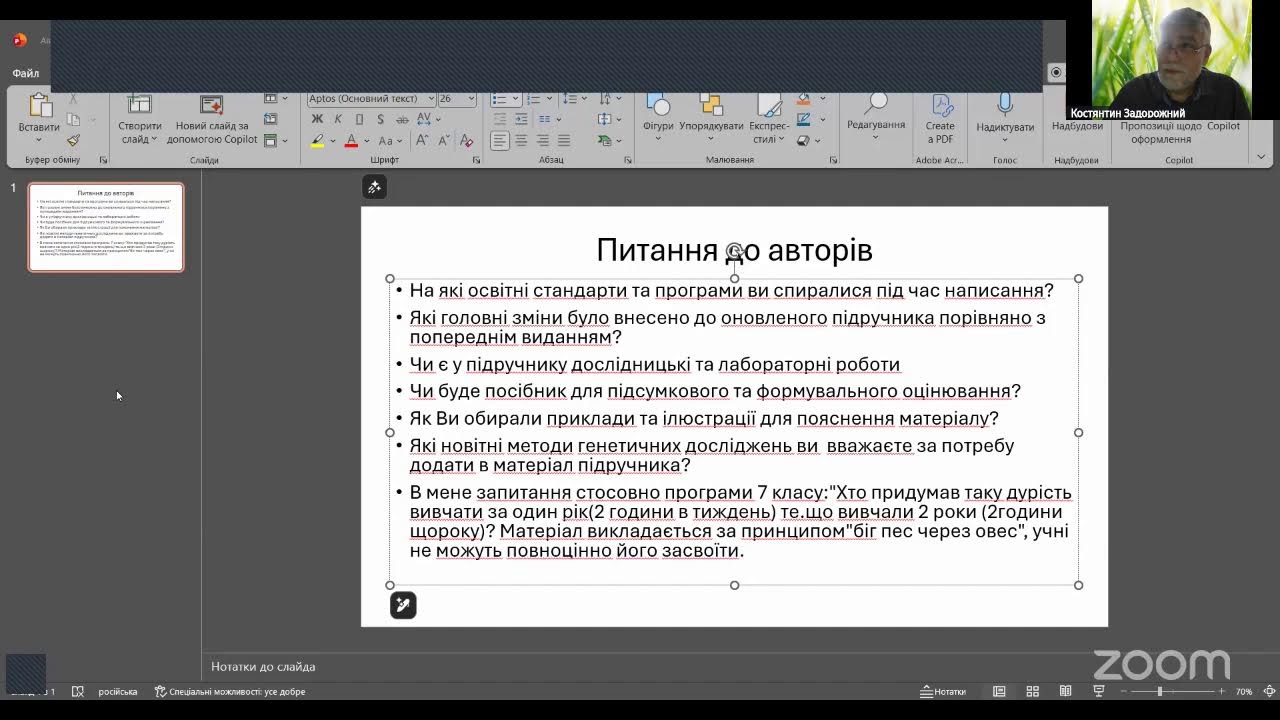1280x720 pixels.
Task: Toggle bold (Ж) formatting
Action: point(317,119)
